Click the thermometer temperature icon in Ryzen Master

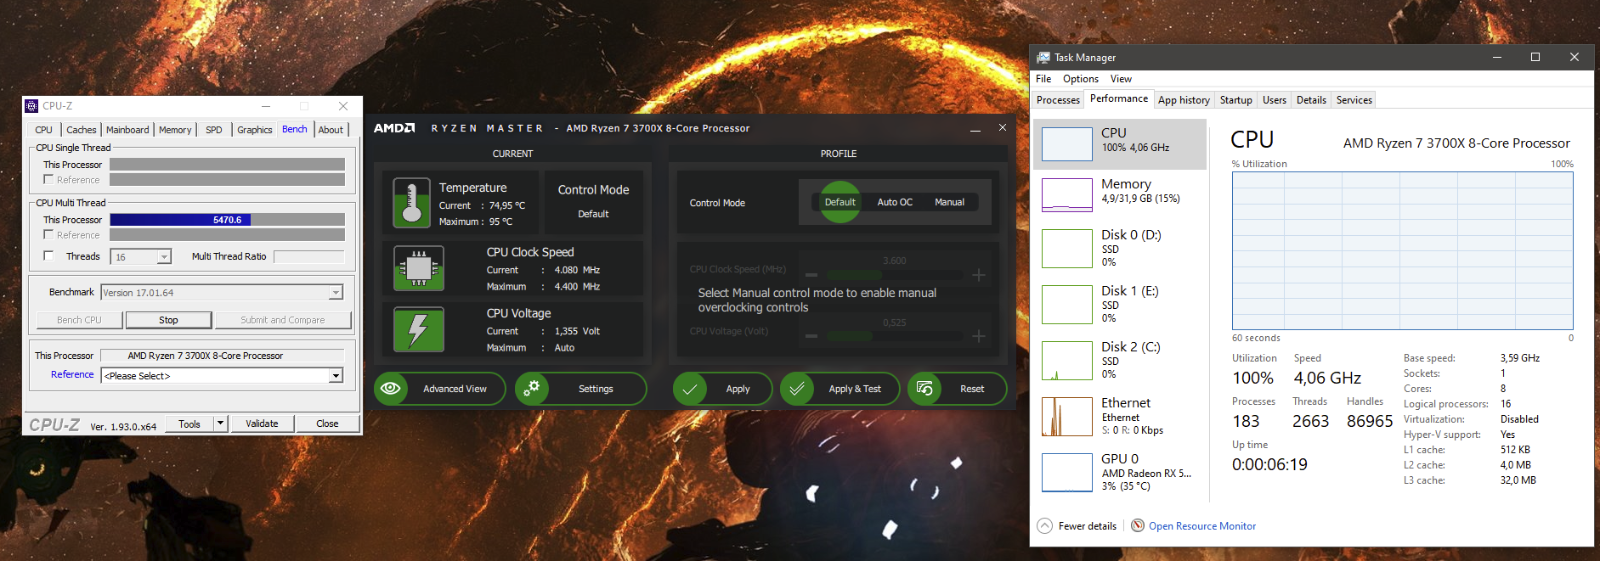pyautogui.click(x=411, y=203)
